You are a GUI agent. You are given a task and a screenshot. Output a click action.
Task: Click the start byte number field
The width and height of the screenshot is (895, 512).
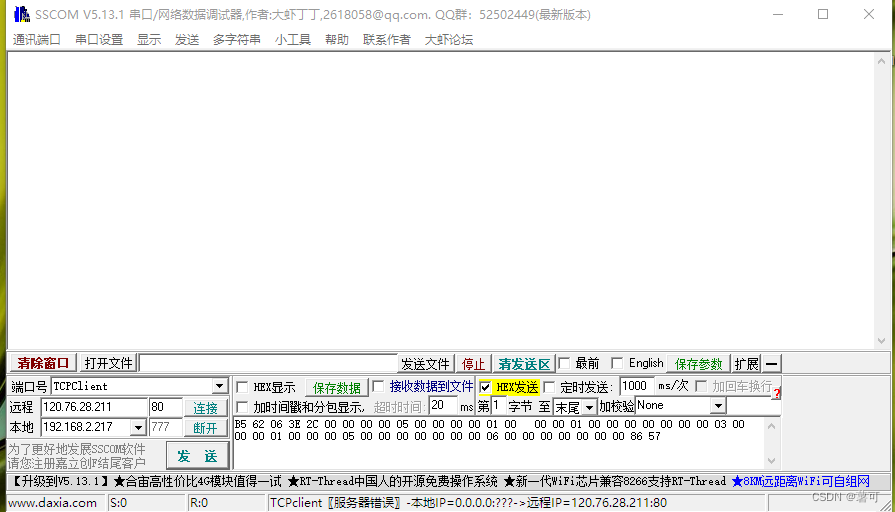498,406
